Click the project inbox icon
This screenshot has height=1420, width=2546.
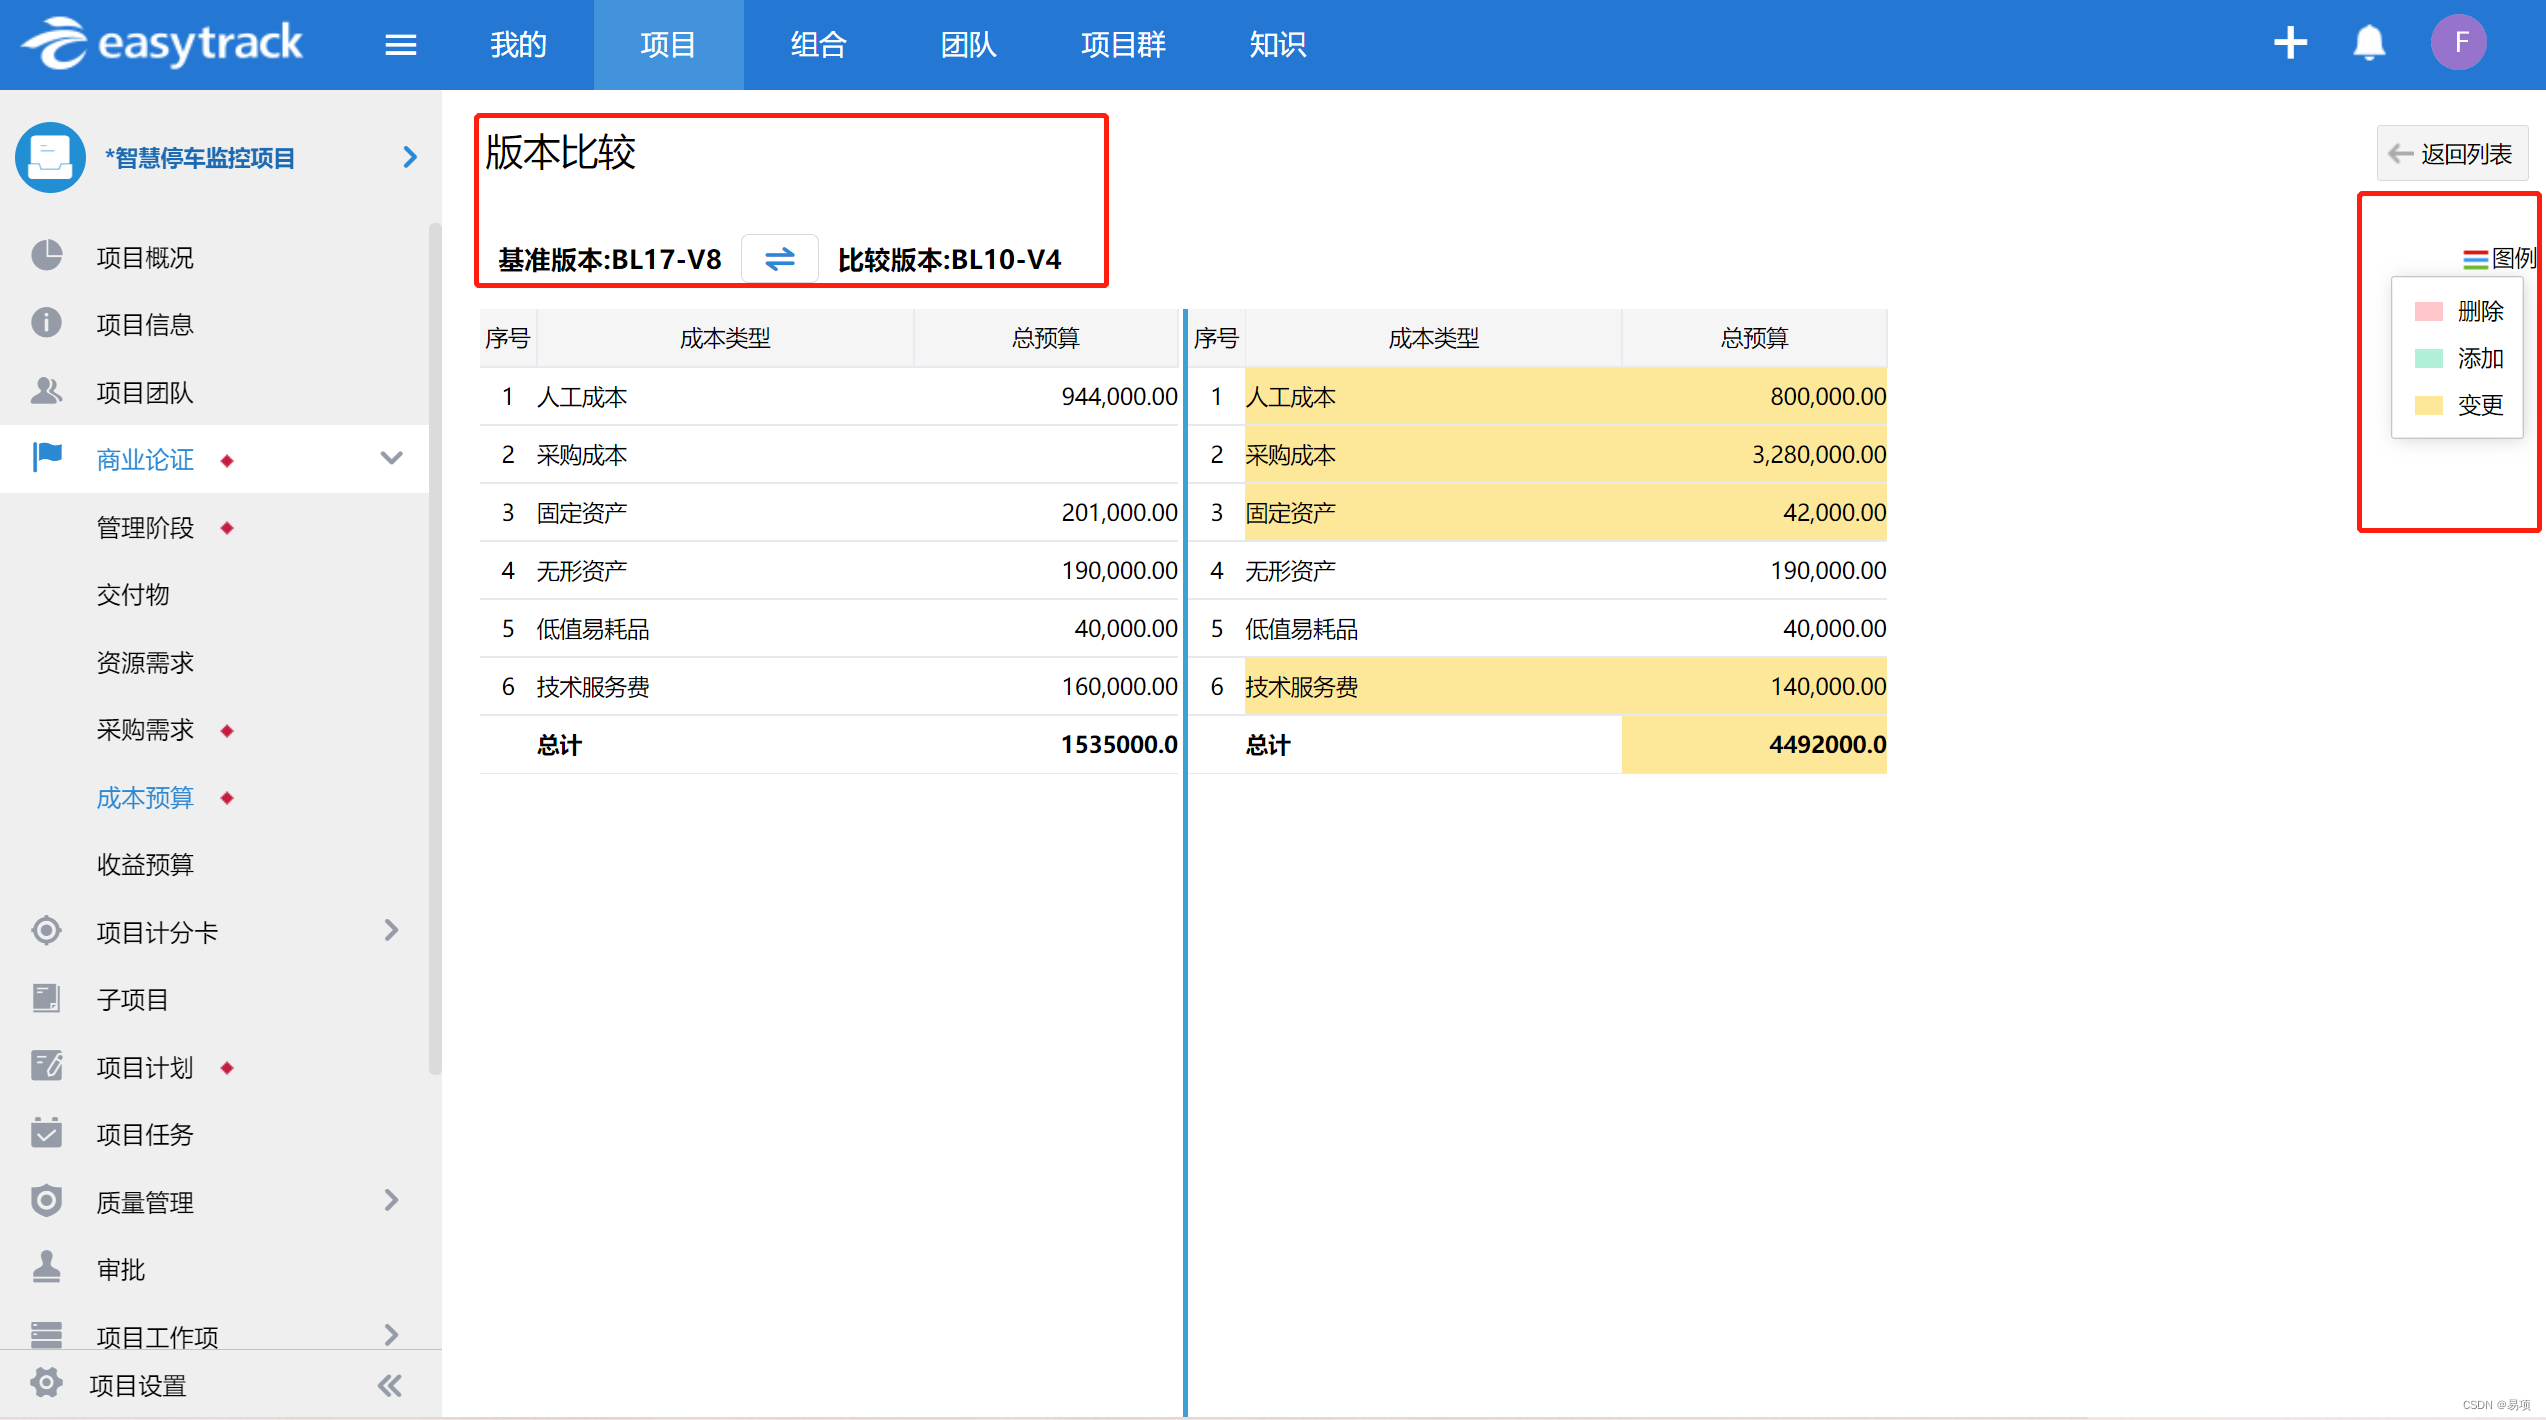(50, 157)
